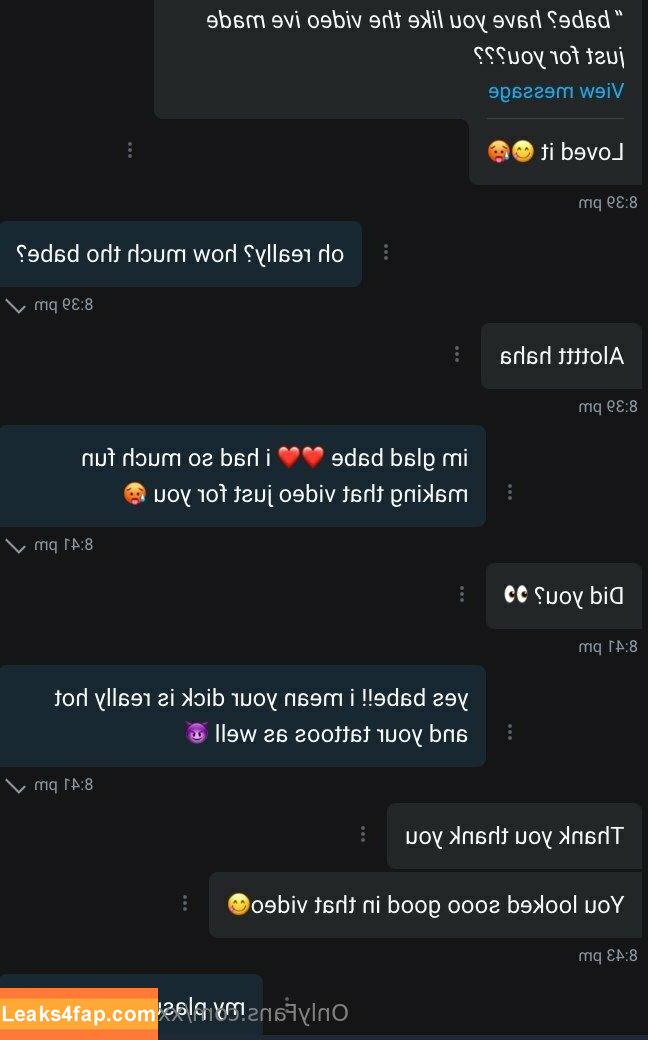Click the three dots next to "Did you?"
The image size is (648, 1040).
[462, 594]
